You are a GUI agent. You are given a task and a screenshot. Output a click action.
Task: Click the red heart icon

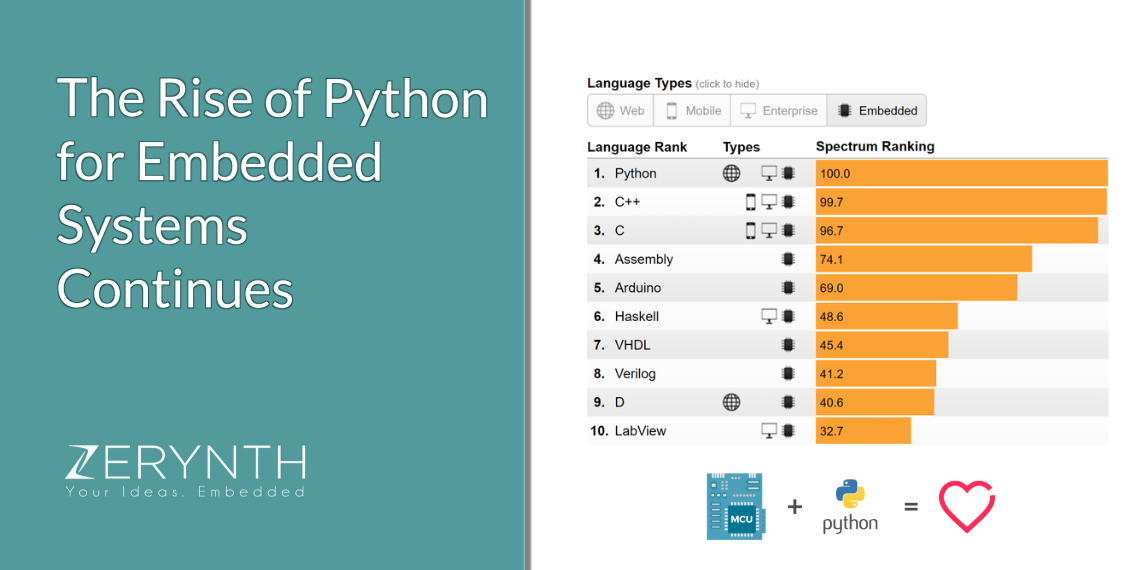click(x=966, y=506)
